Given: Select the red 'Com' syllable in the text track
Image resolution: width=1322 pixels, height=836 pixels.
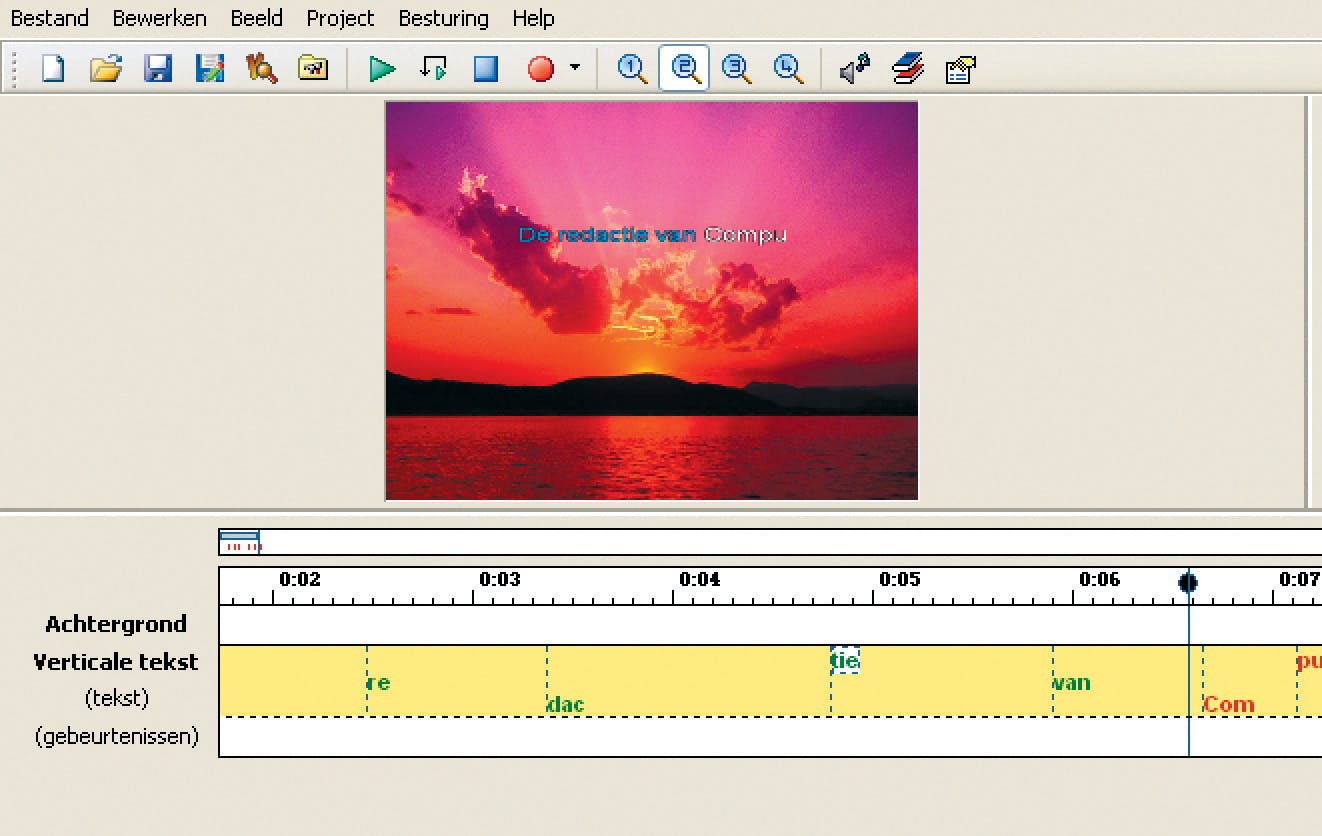Looking at the screenshot, I should click(1229, 704).
